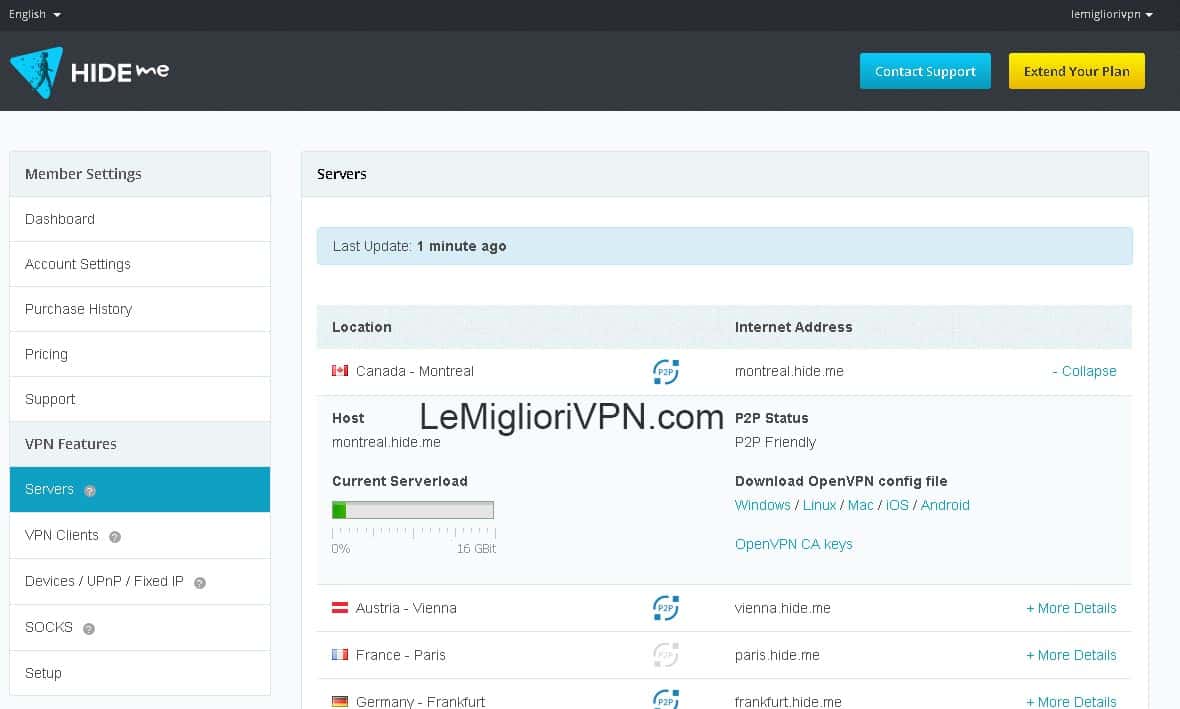Open Account Settings in the sidebar
The image size is (1180, 709).
(x=140, y=264)
